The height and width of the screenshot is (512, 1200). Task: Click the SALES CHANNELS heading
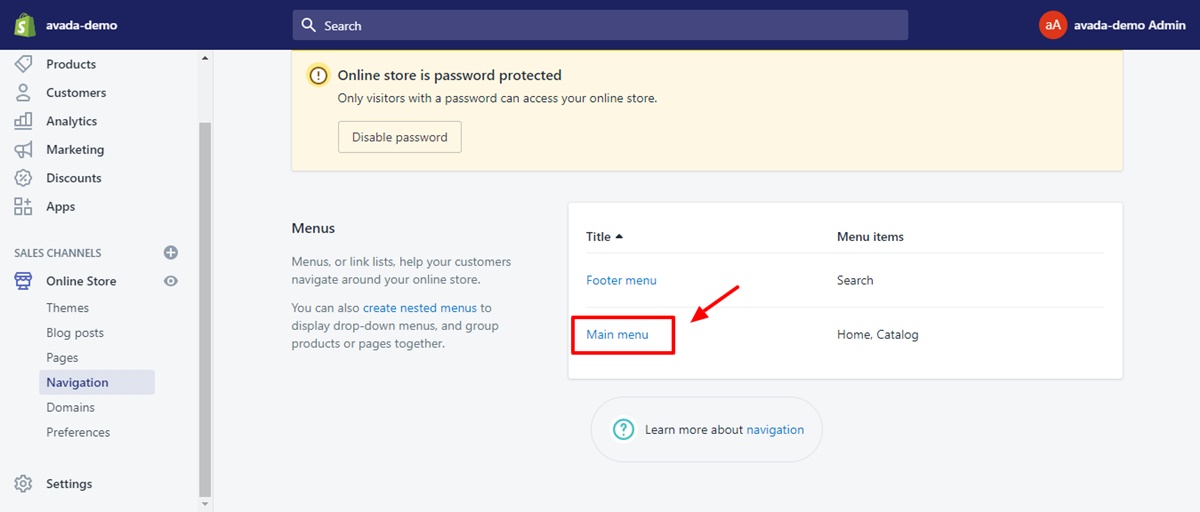[58, 253]
